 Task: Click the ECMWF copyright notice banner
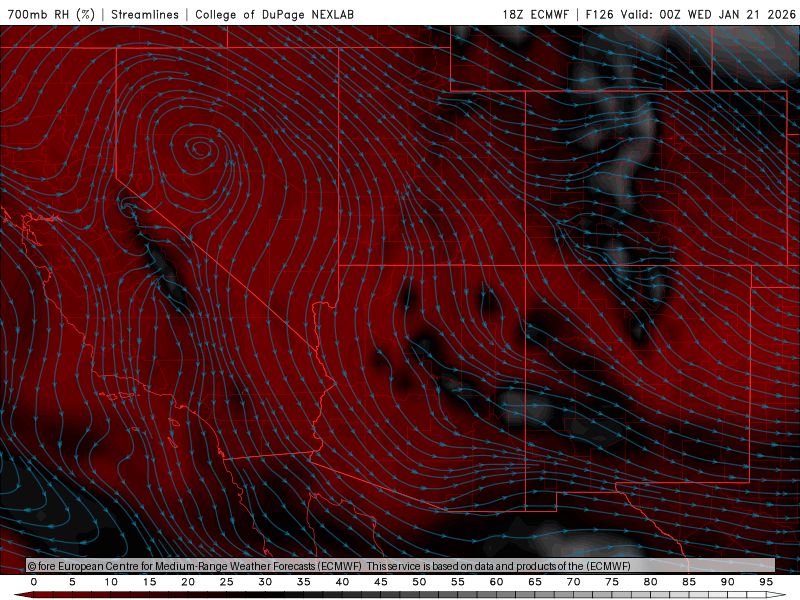[401, 565]
